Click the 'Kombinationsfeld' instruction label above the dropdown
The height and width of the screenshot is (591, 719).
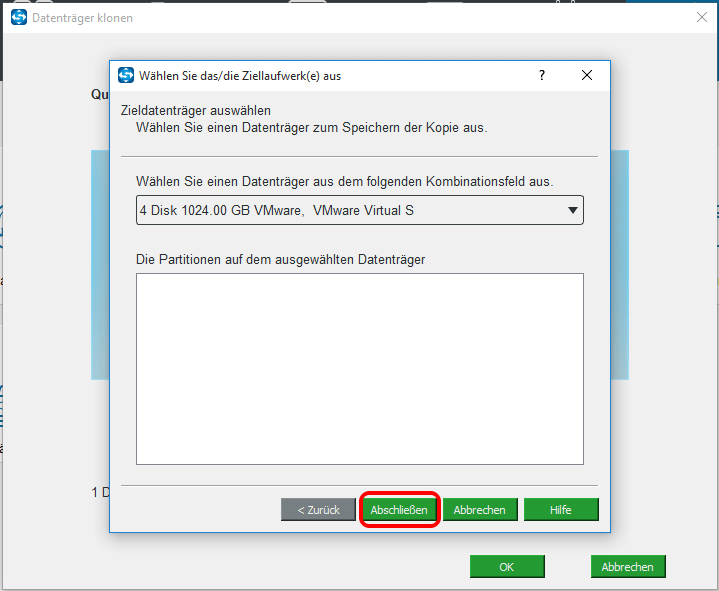[x=344, y=181]
